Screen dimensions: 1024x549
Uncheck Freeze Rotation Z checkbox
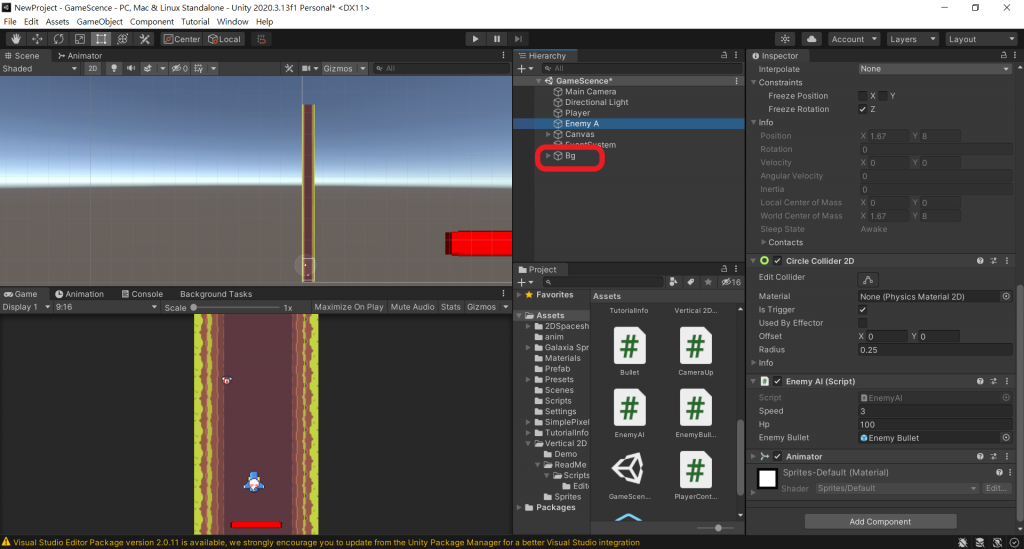point(863,109)
